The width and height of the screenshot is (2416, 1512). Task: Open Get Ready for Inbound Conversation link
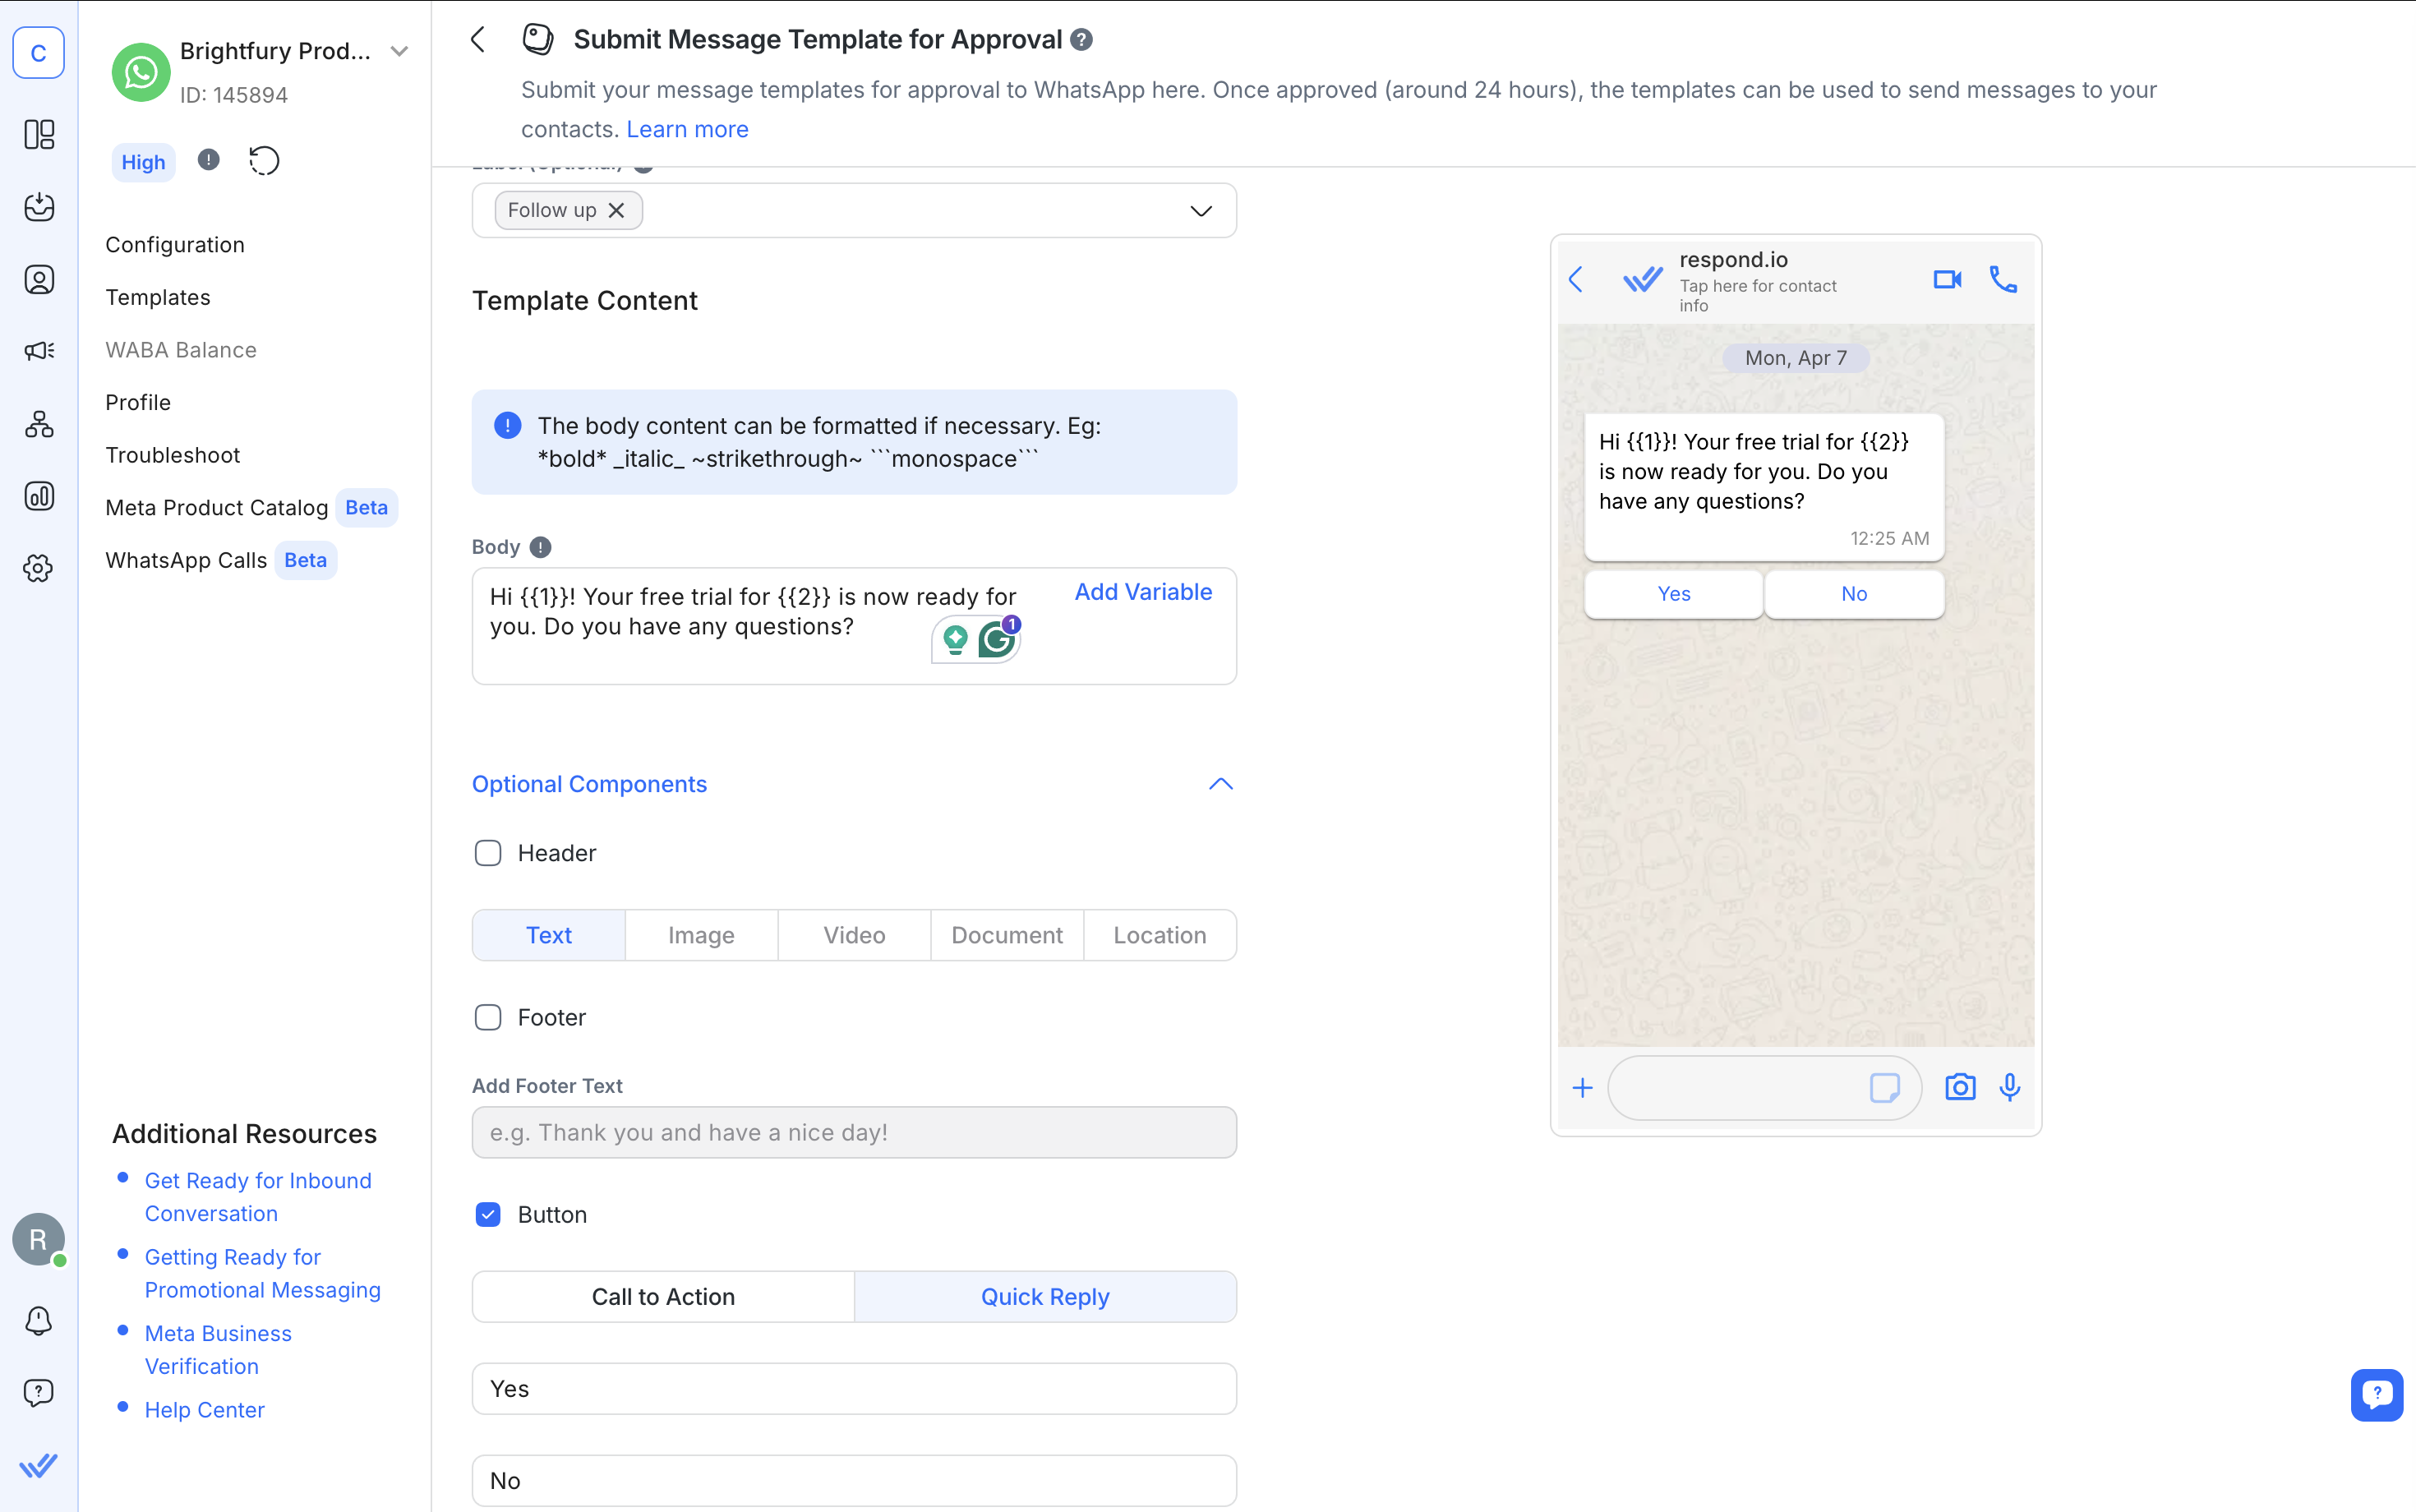click(258, 1197)
